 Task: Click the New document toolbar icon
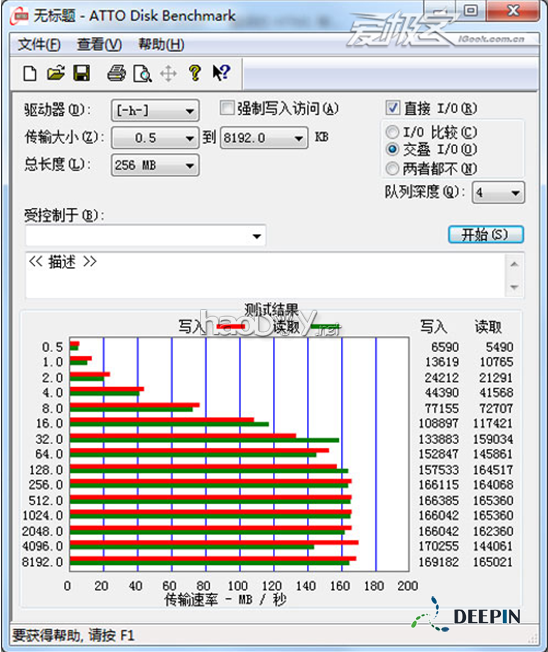[30, 74]
